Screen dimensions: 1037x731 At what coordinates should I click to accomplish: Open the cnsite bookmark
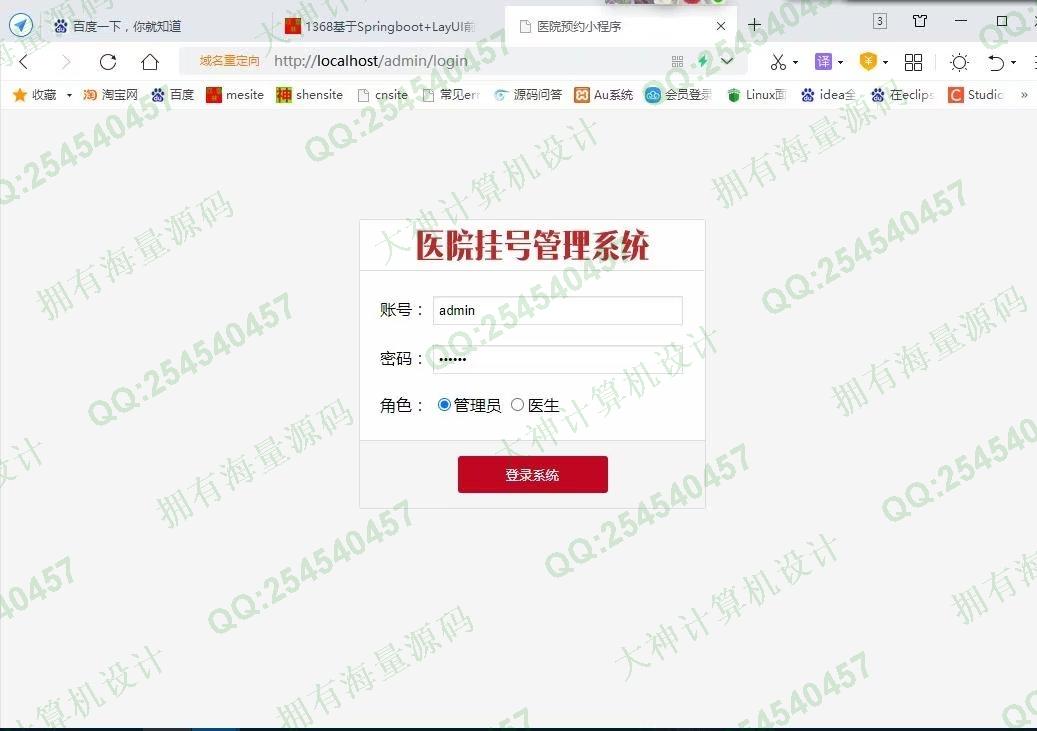382,95
